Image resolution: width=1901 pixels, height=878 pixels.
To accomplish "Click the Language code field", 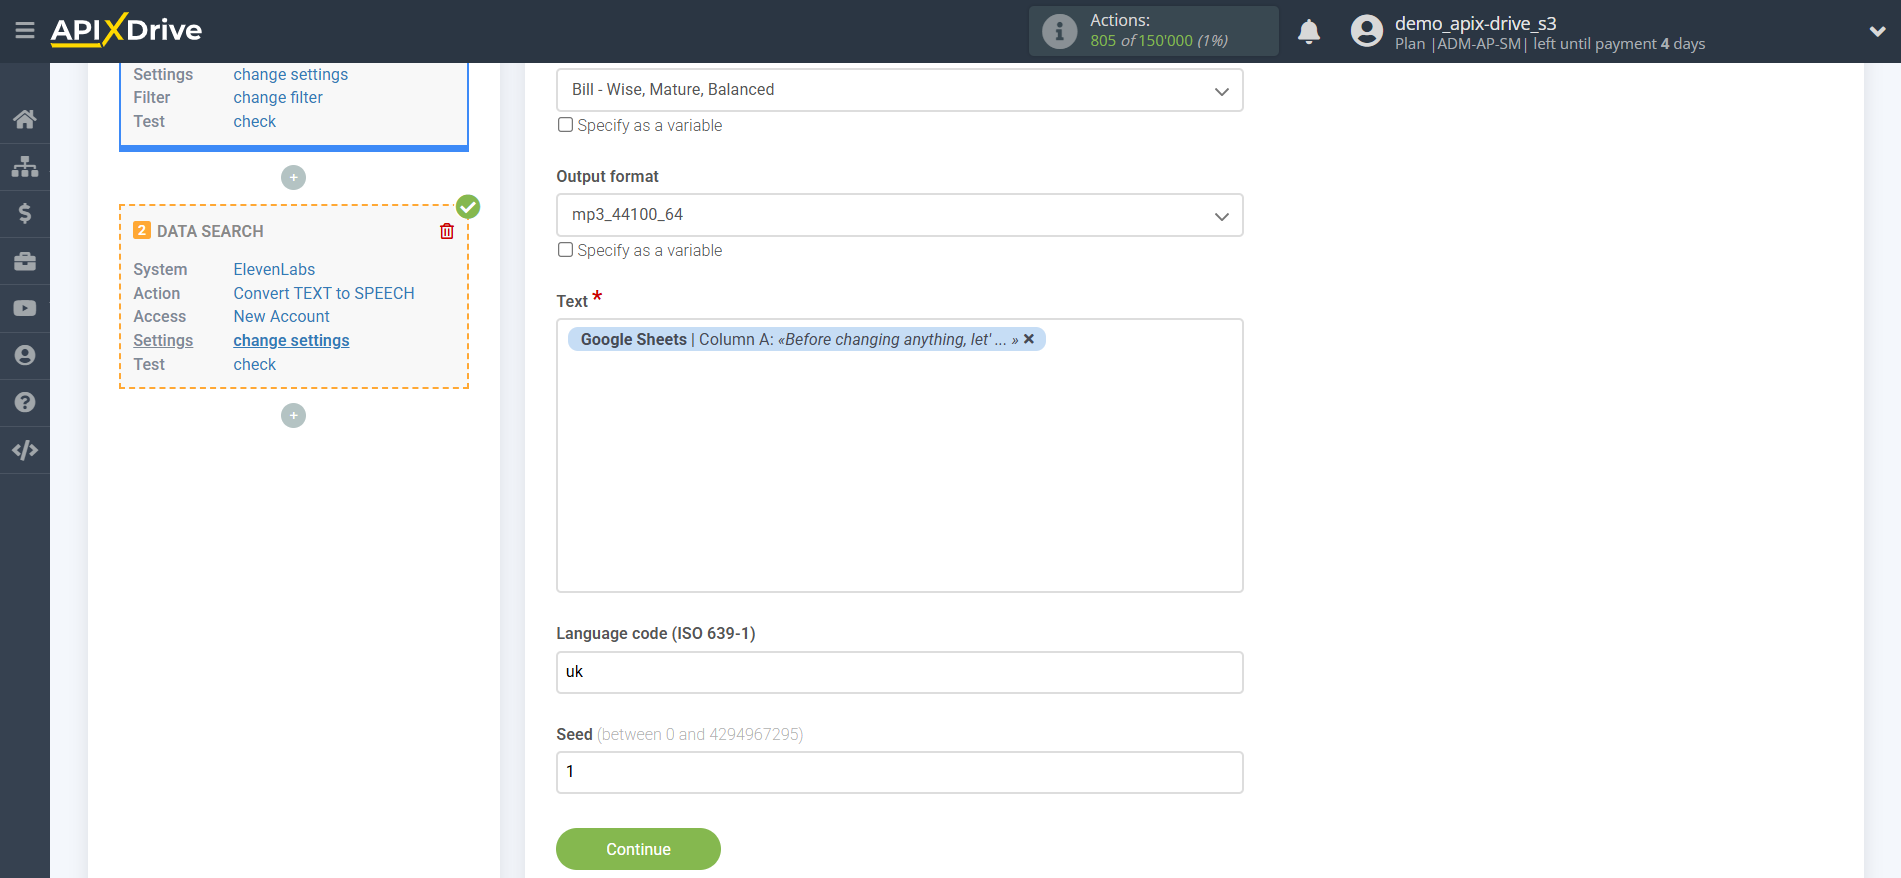I will pyautogui.click(x=899, y=672).
